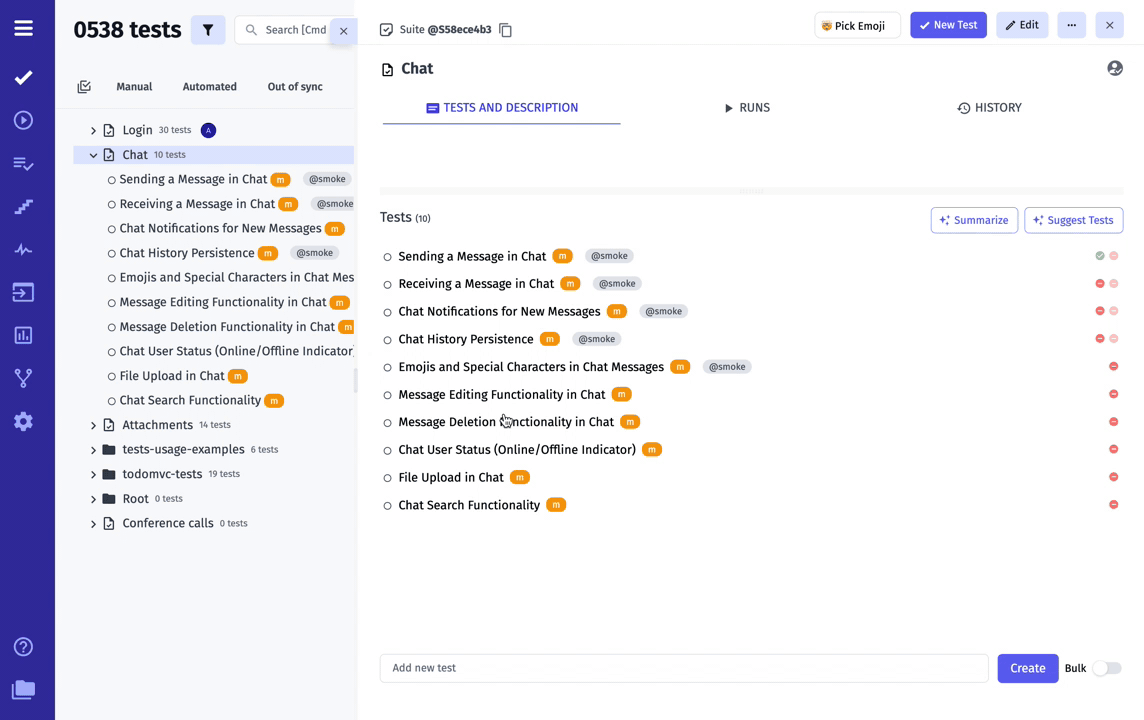Open the Branches fork sidebar icon
This screenshot has width=1144, height=720.
pyautogui.click(x=23, y=378)
